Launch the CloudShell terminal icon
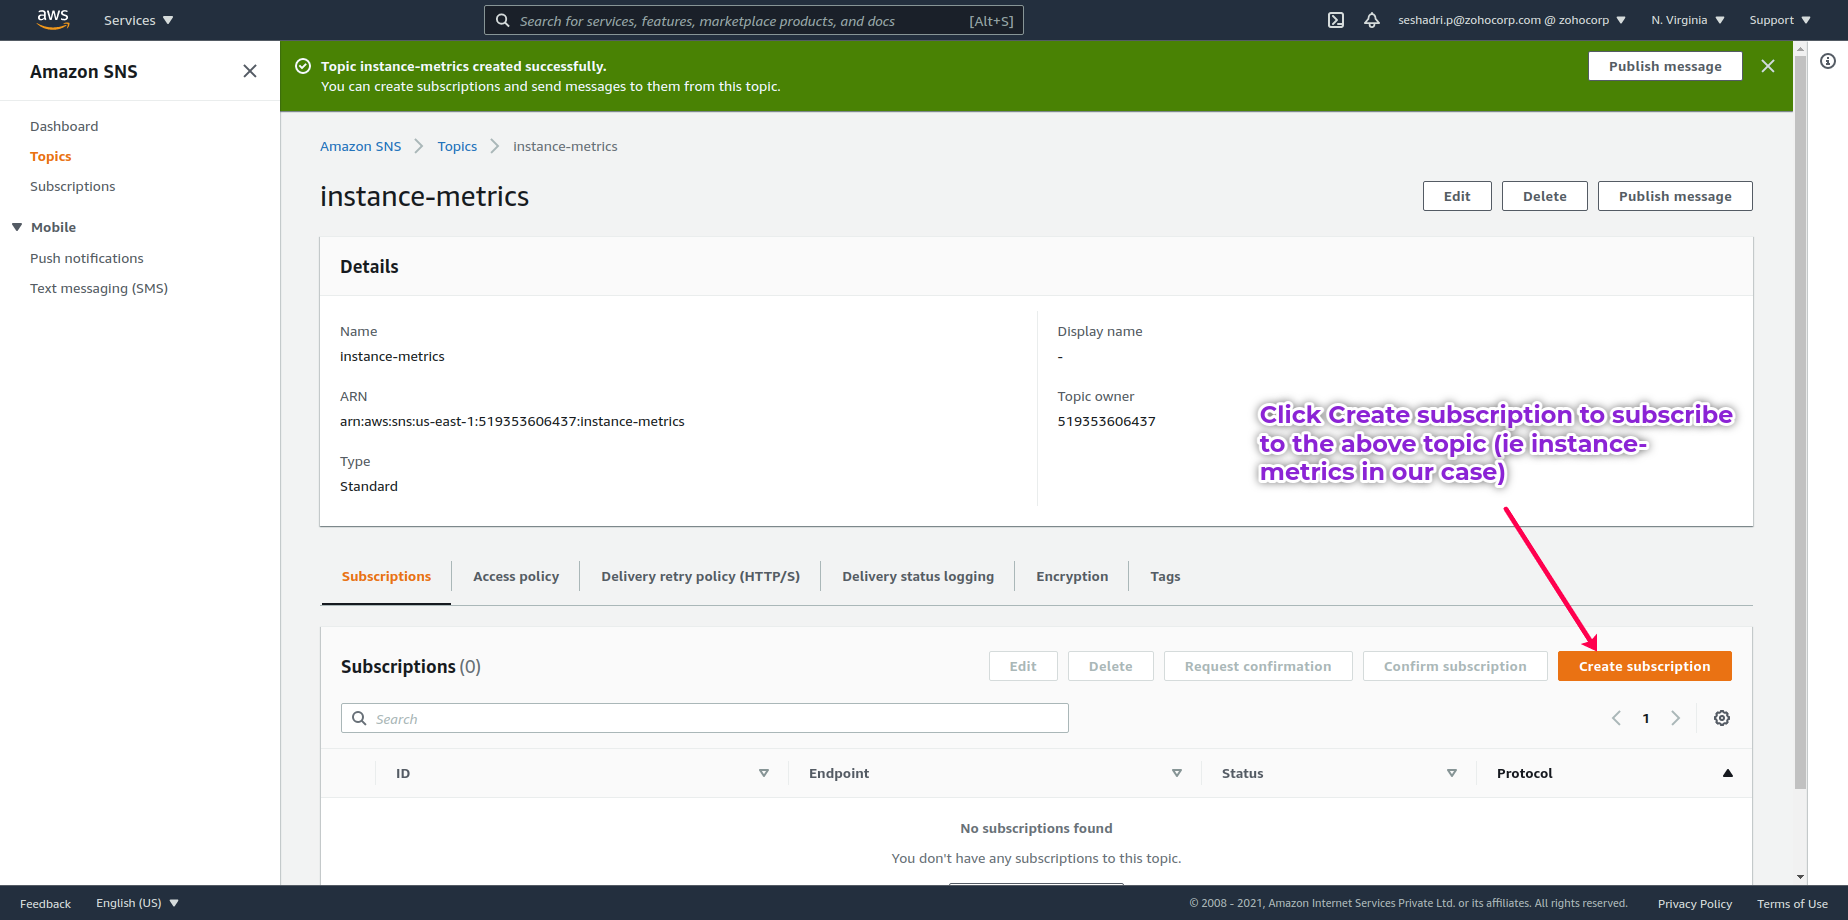Viewport: 1848px width, 920px height. click(x=1336, y=20)
